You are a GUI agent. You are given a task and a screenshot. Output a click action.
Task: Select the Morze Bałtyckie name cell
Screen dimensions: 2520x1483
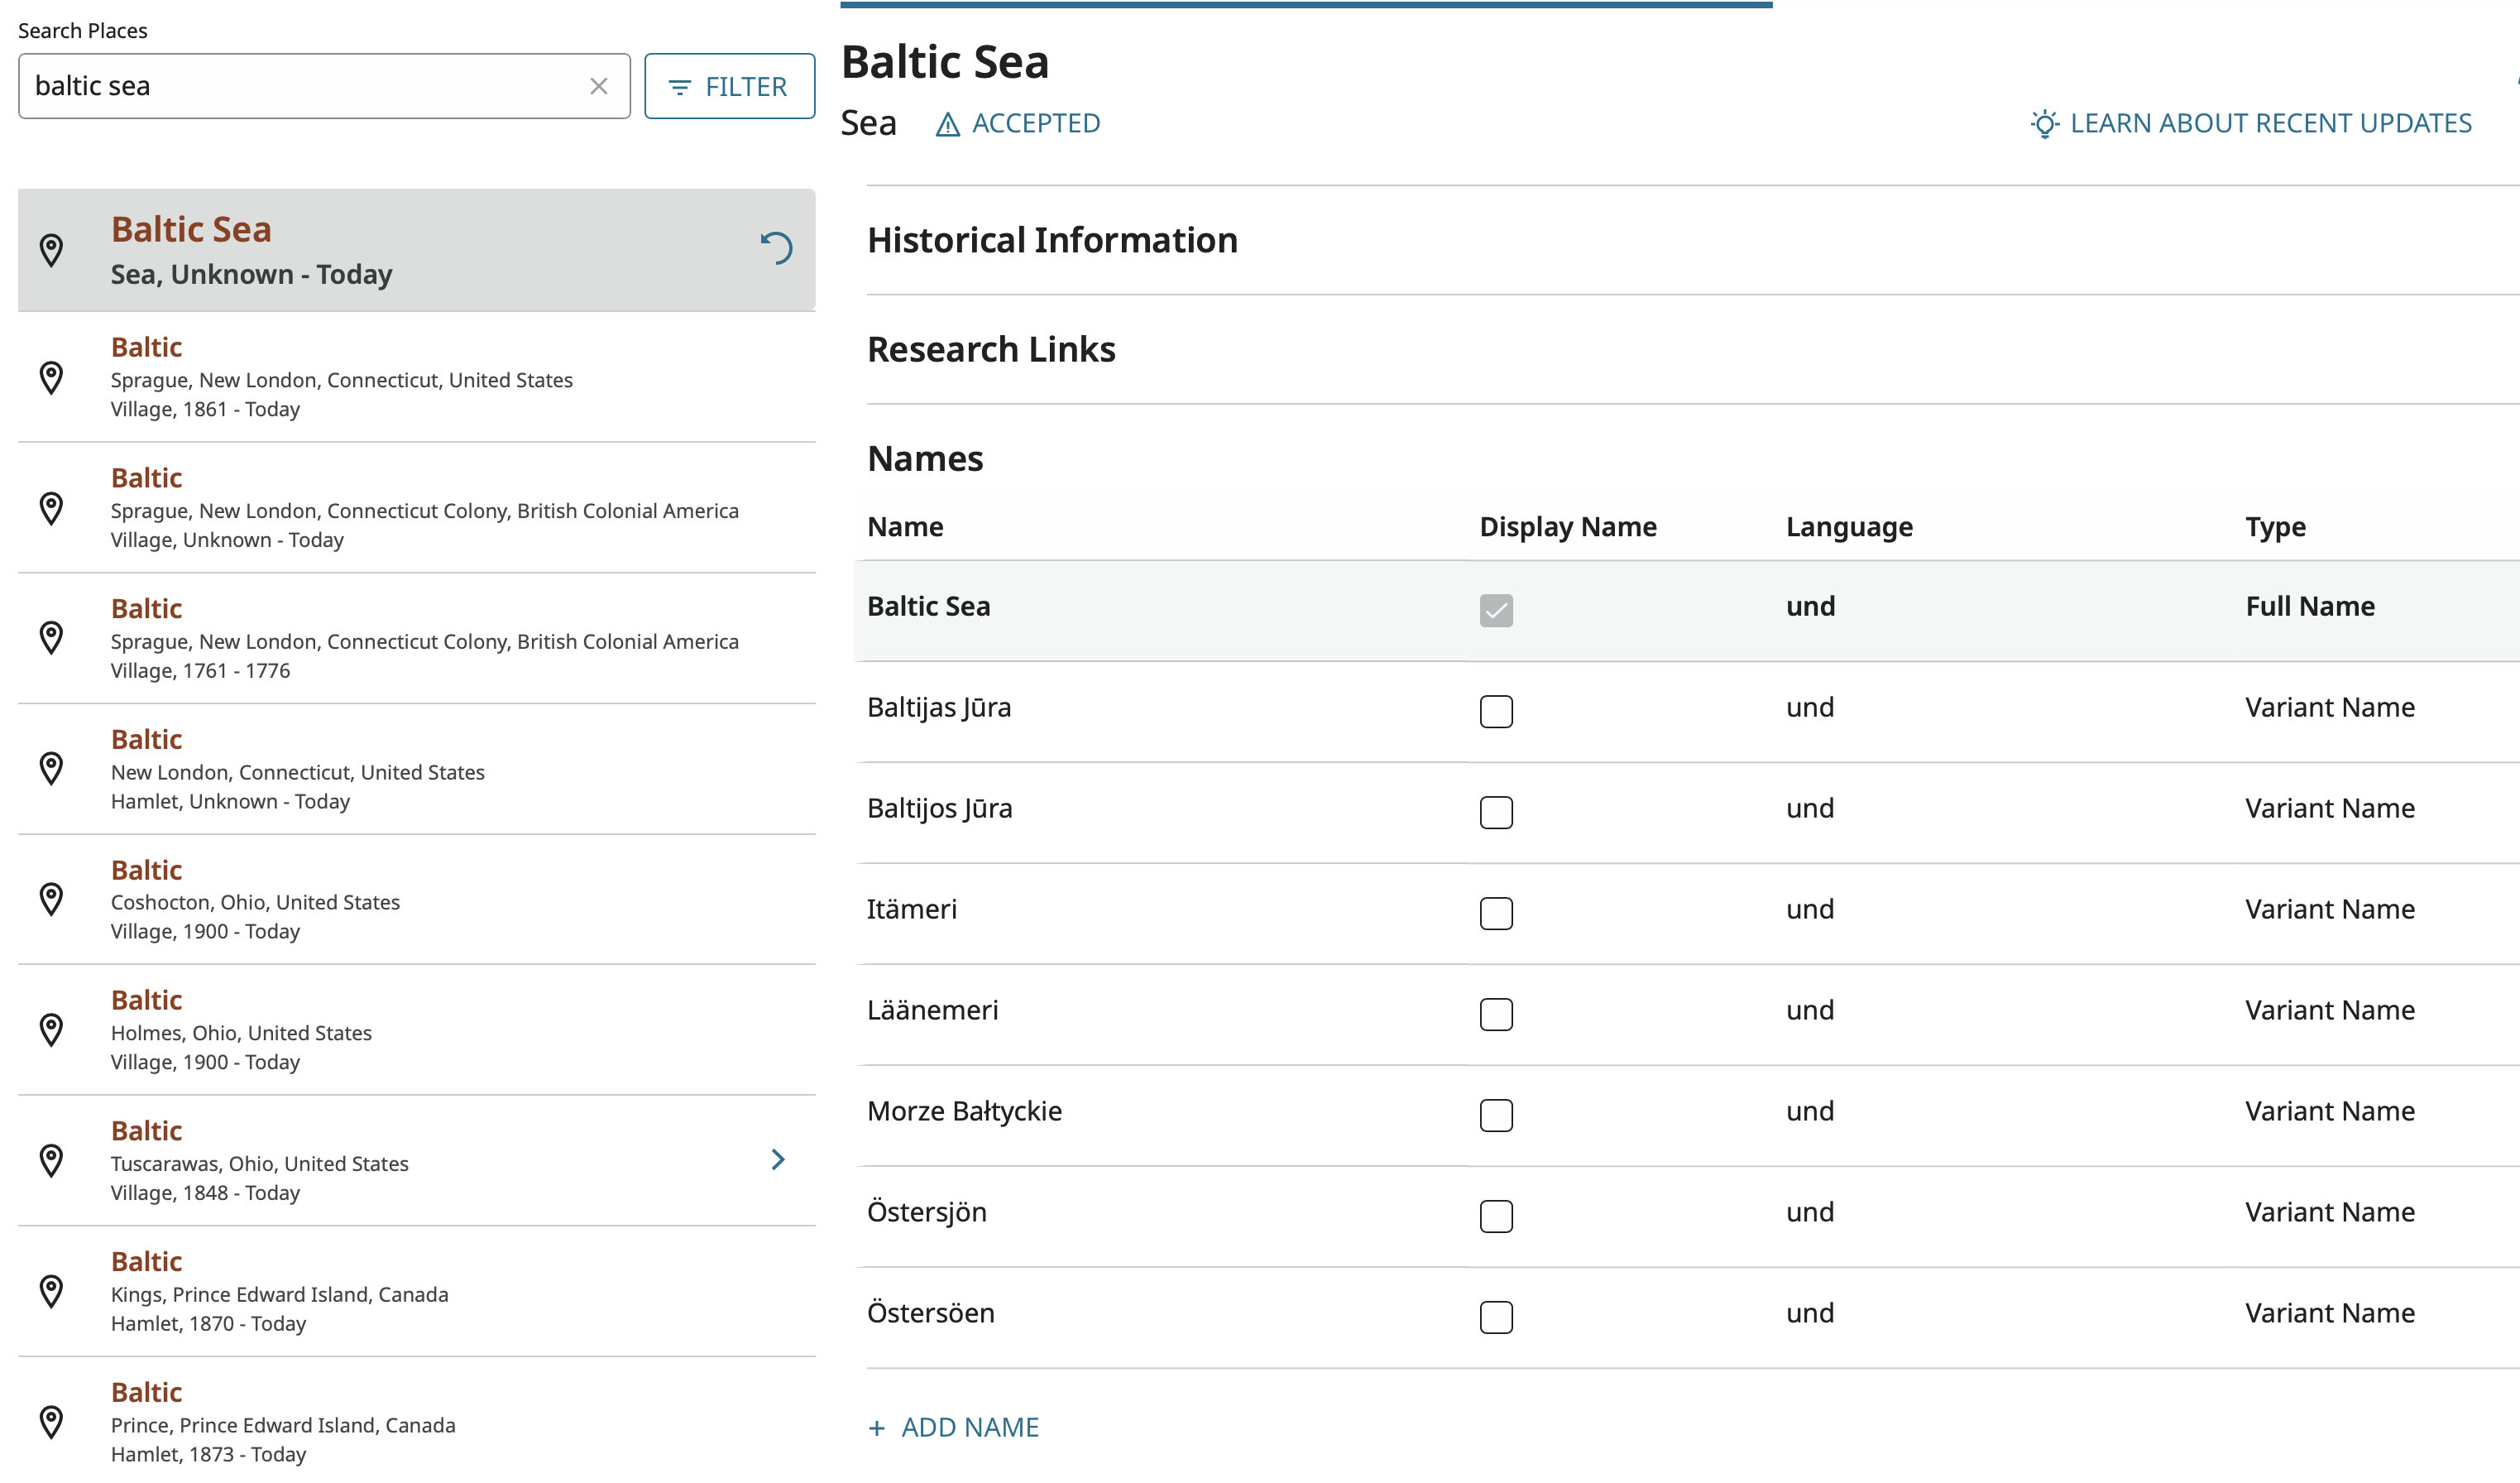click(964, 1111)
